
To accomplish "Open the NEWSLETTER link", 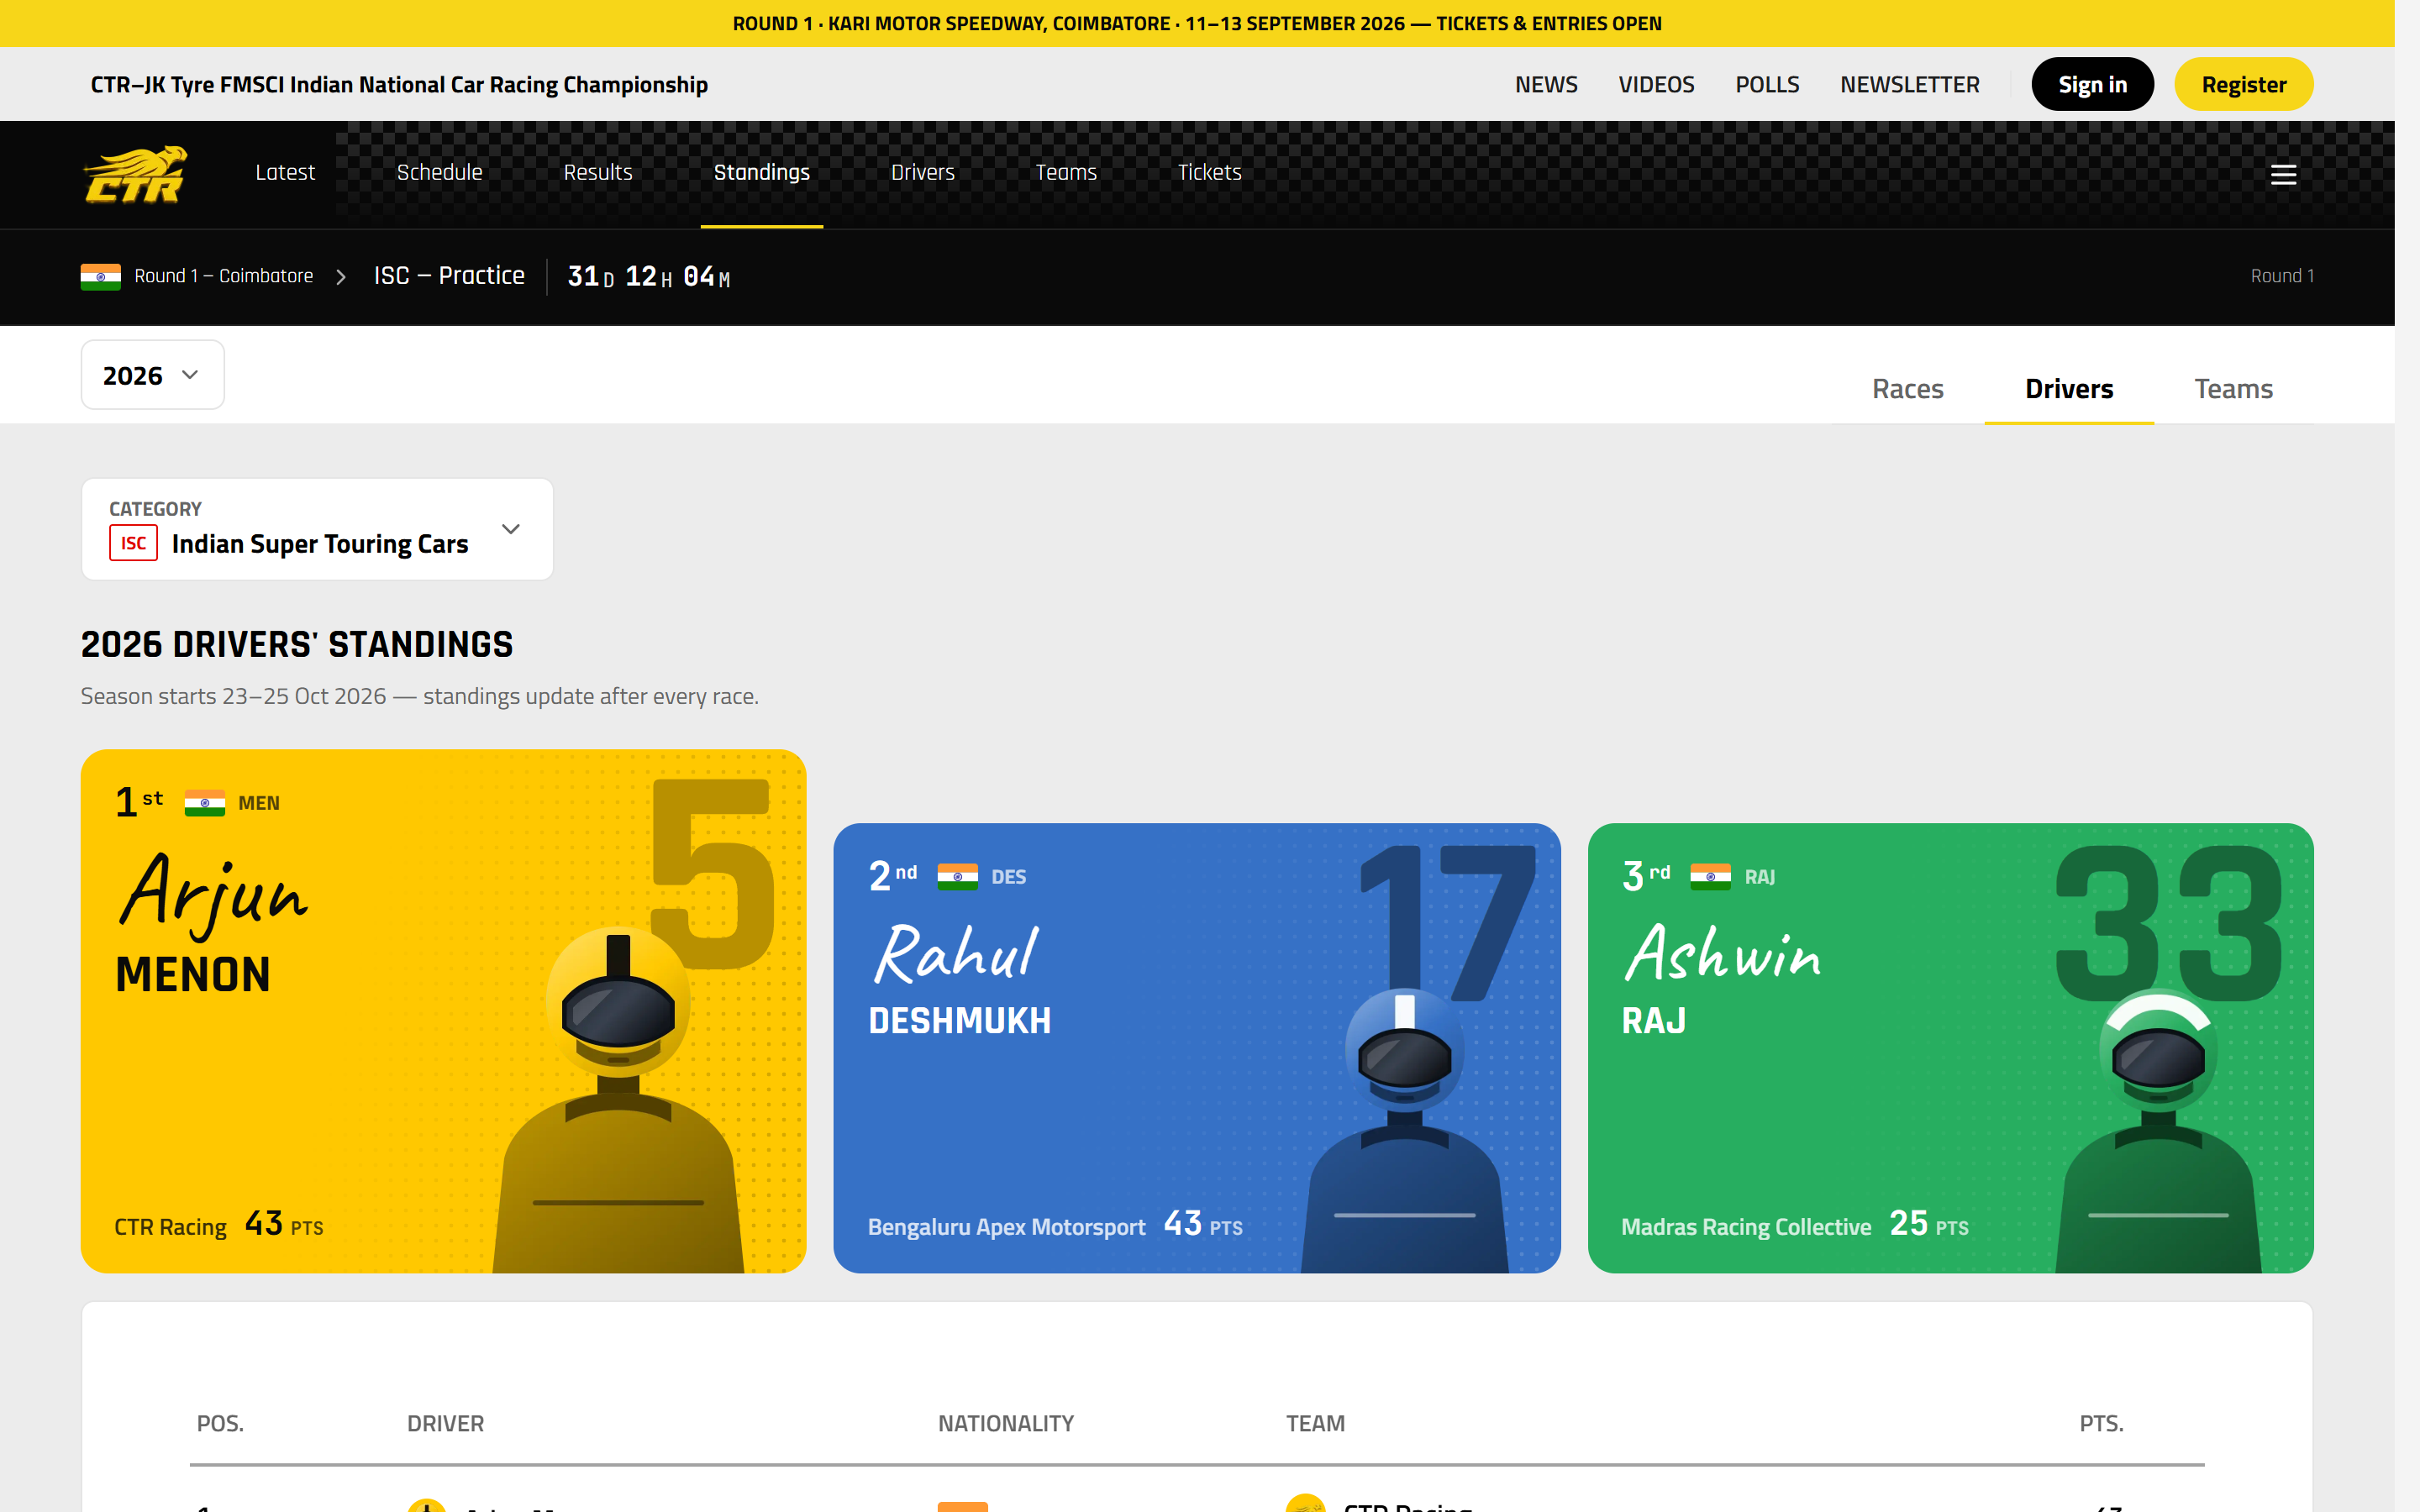I will click(x=1909, y=84).
